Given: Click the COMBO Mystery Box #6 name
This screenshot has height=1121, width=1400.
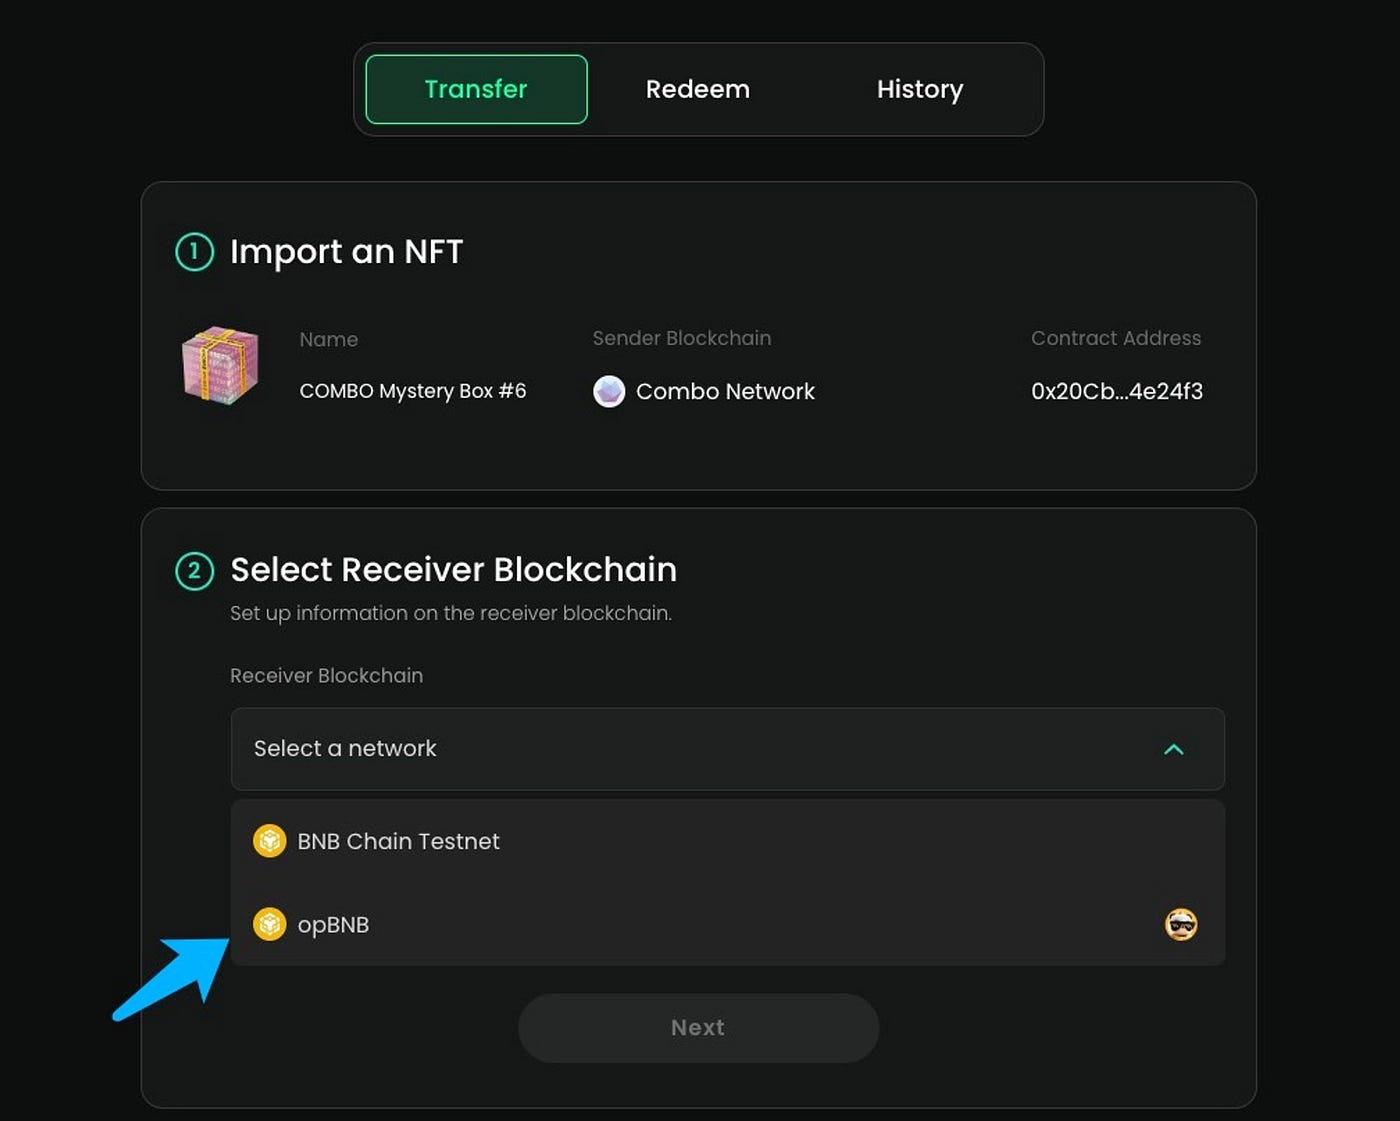Looking at the screenshot, I should tap(413, 391).
